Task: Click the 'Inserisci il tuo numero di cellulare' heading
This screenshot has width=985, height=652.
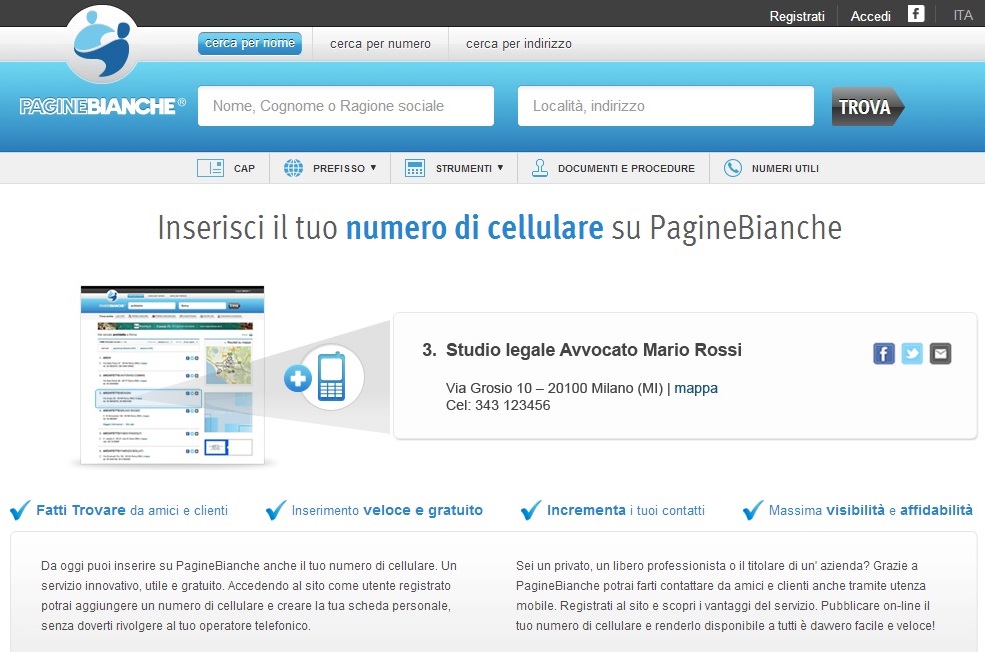Action: (x=499, y=227)
